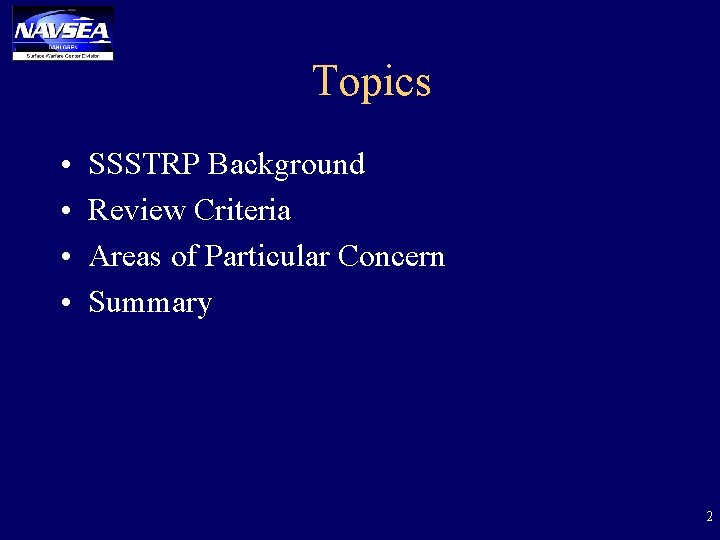This screenshot has height=540, width=720.
Task: Click the "SSSTRP Background" bullet
Action: [x=226, y=164]
